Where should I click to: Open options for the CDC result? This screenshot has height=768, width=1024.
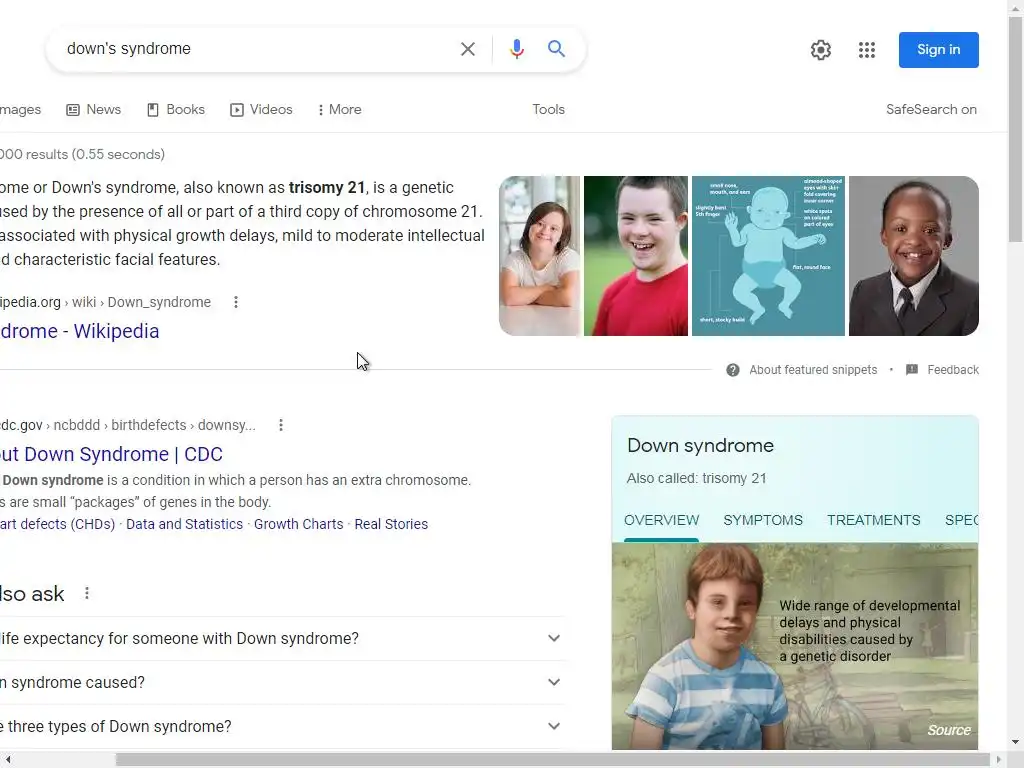pos(281,425)
